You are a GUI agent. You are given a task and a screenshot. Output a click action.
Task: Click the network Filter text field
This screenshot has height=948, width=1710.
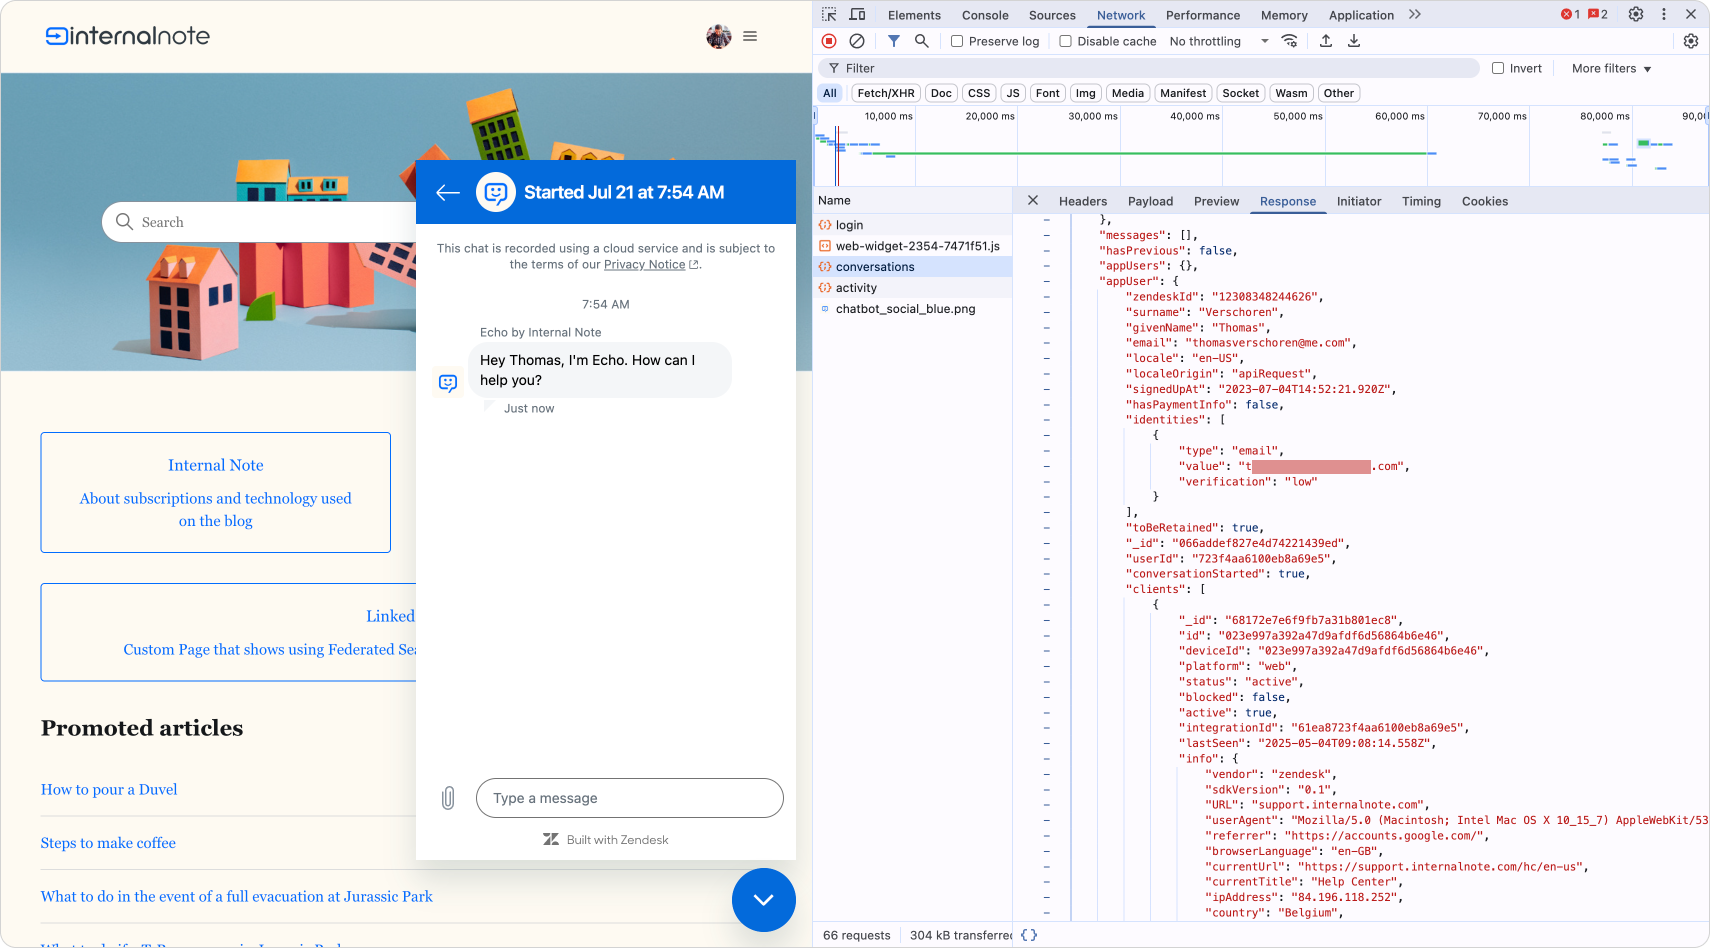click(x=1149, y=68)
